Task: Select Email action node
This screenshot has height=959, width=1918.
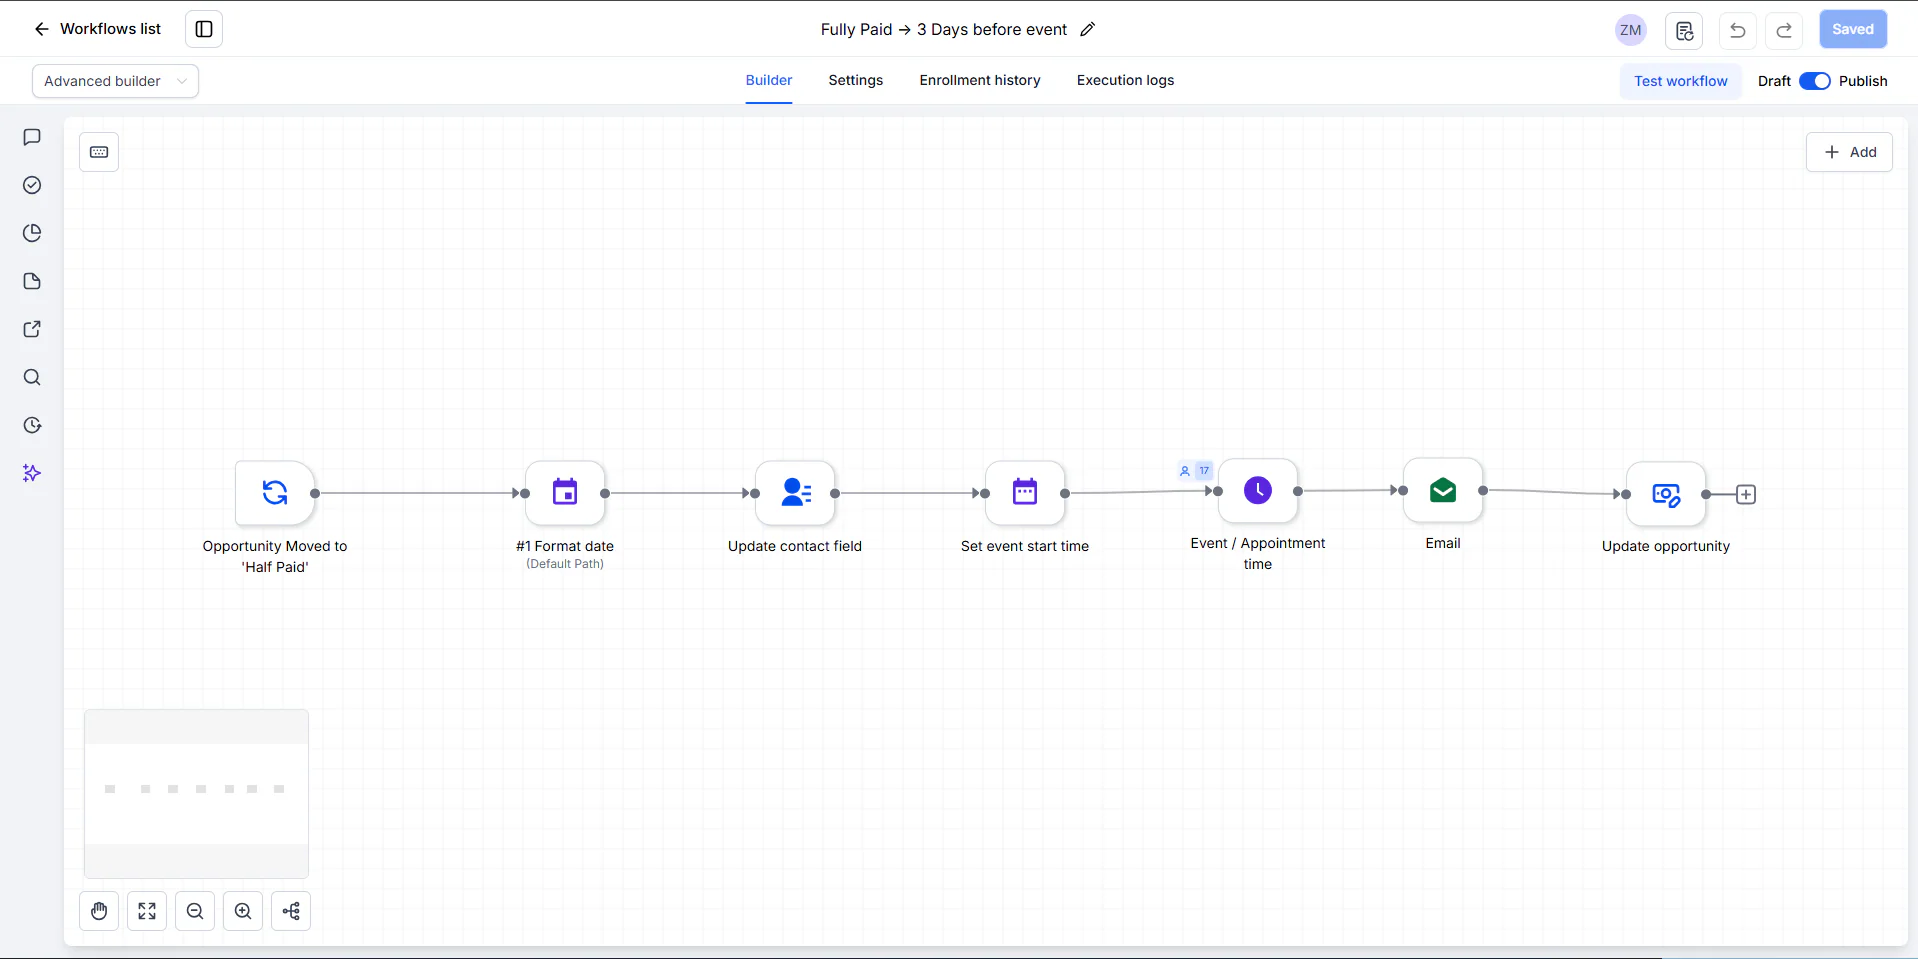Action: pos(1443,490)
